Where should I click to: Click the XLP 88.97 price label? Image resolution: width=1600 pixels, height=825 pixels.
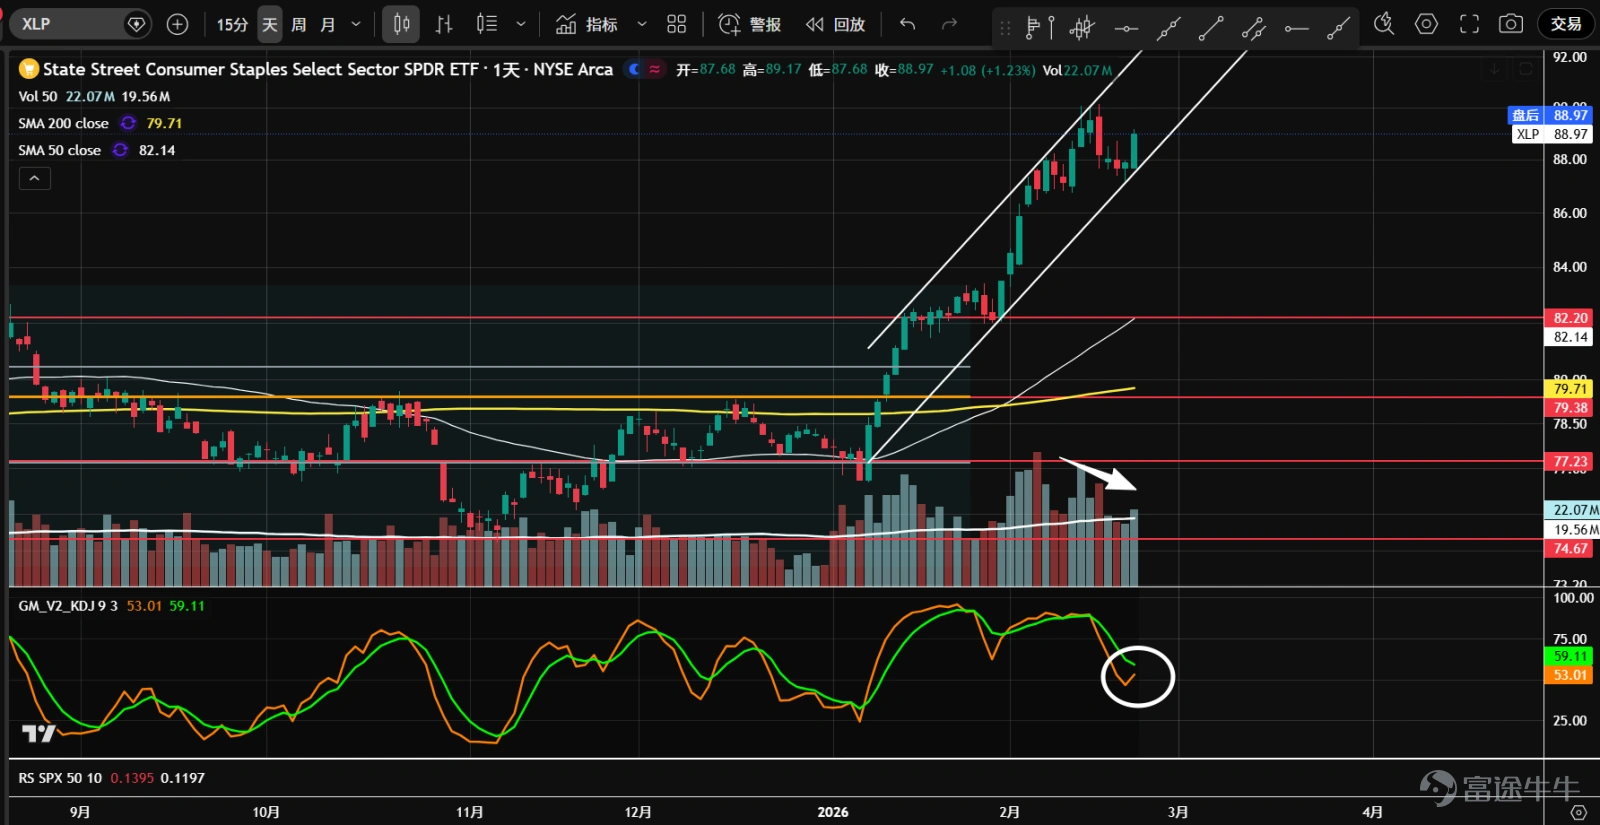coord(1551,134)
